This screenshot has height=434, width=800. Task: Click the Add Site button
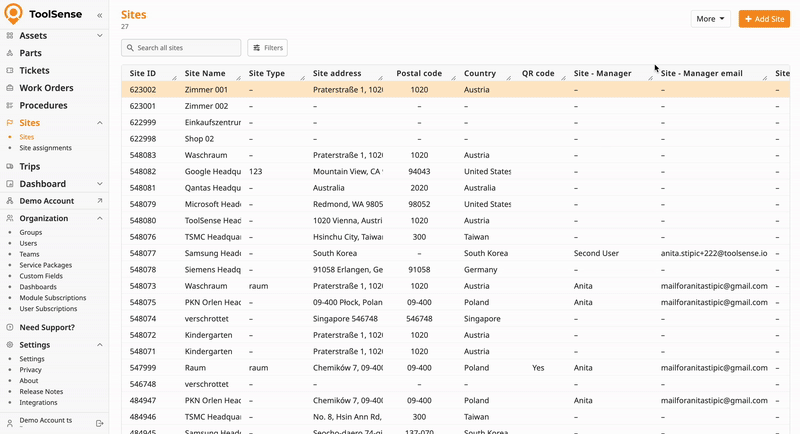pos(764,19)
